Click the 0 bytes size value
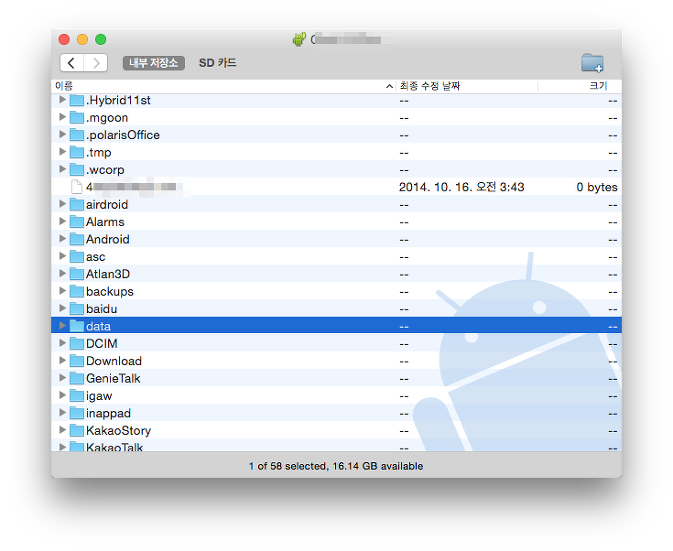 [597, 187]
